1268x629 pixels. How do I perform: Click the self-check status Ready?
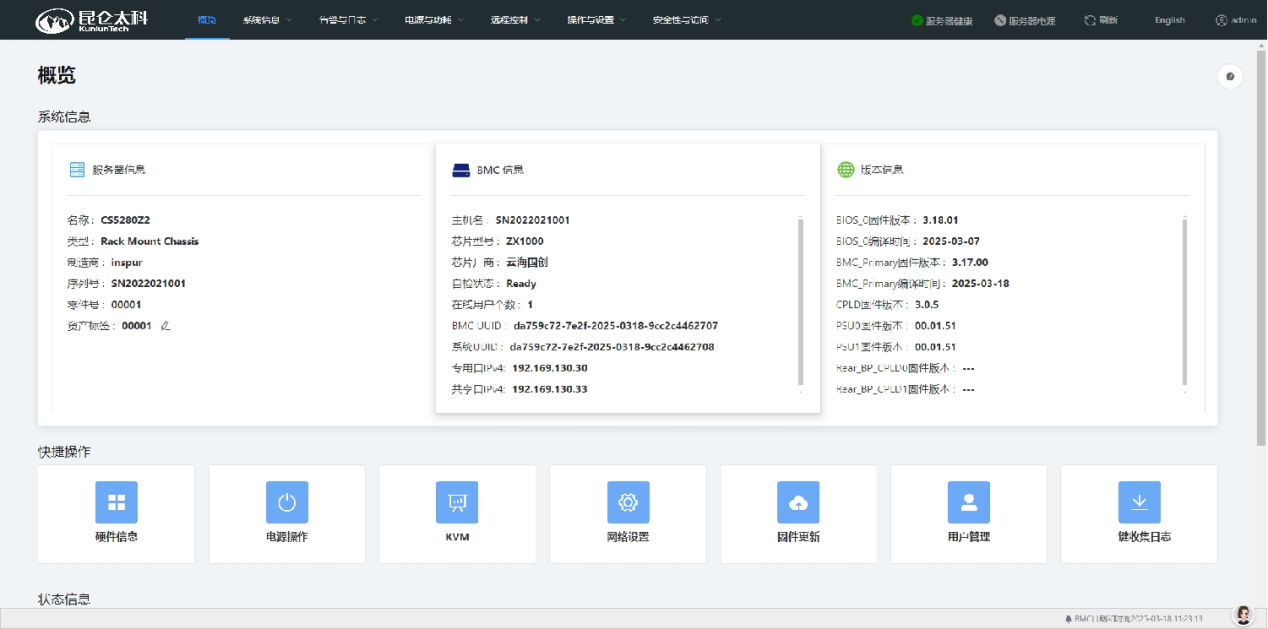click(521, 283)
